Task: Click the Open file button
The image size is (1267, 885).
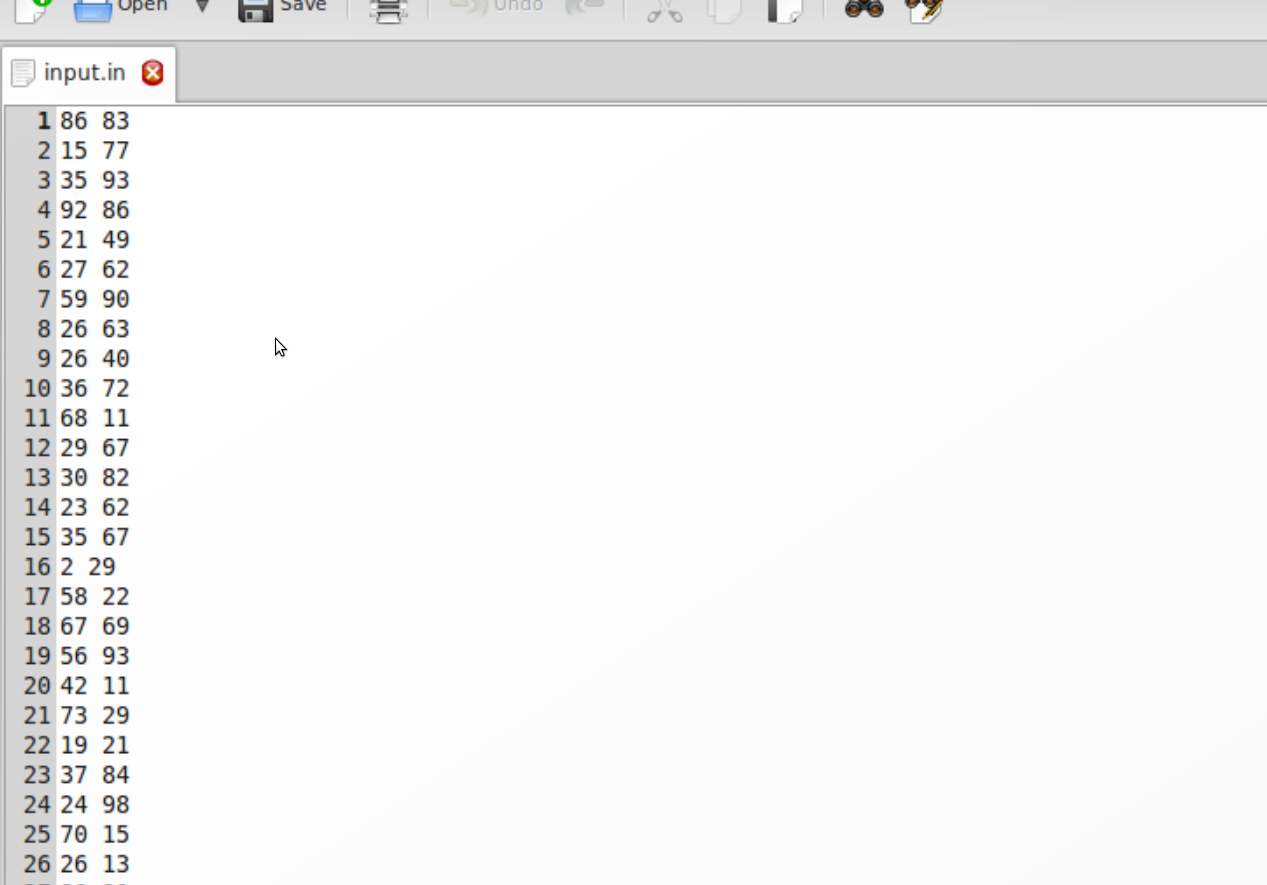Action: click(120, 8)
